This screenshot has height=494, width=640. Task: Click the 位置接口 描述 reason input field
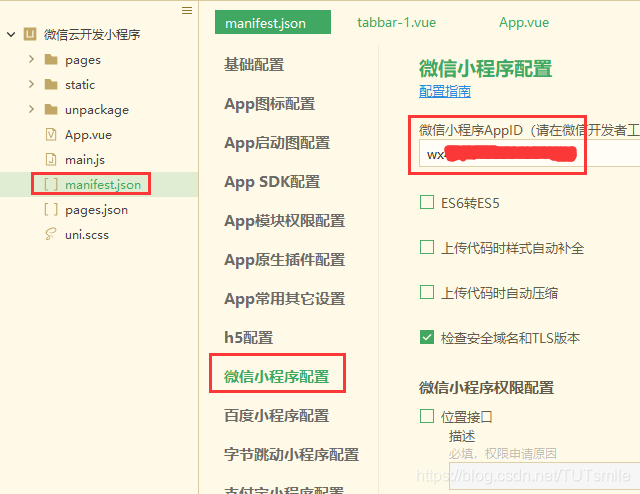(x=544, y=476)
